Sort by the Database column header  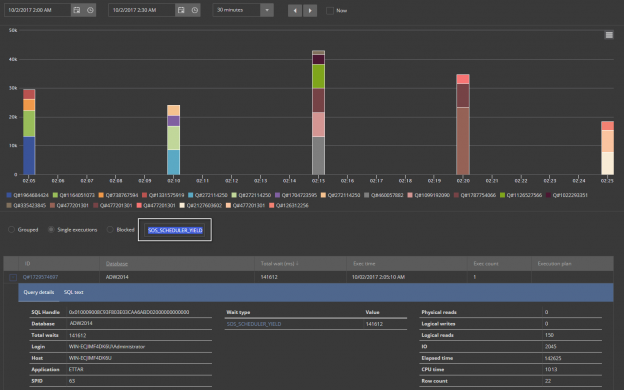pos(117,263)
